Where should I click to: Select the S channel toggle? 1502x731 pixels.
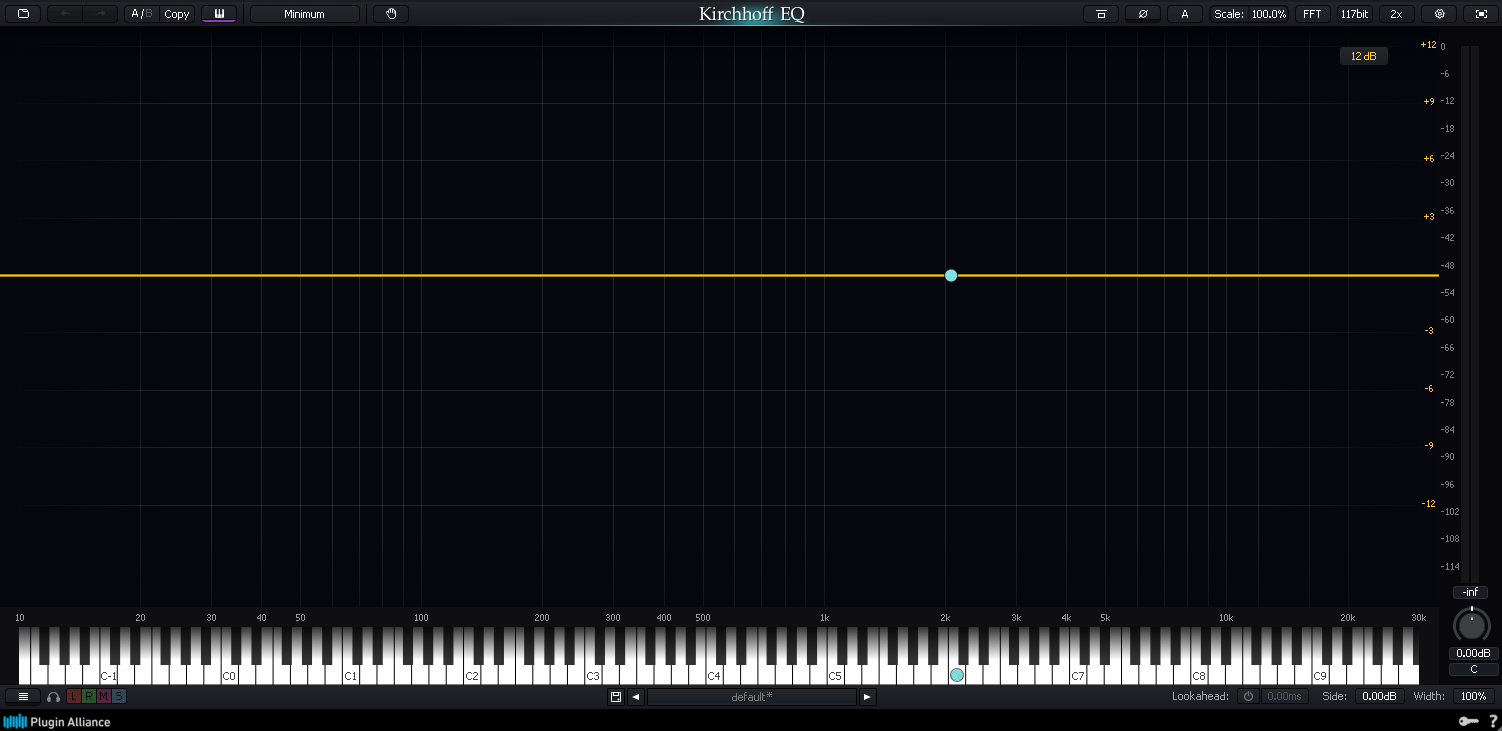(x=117, y=697)
